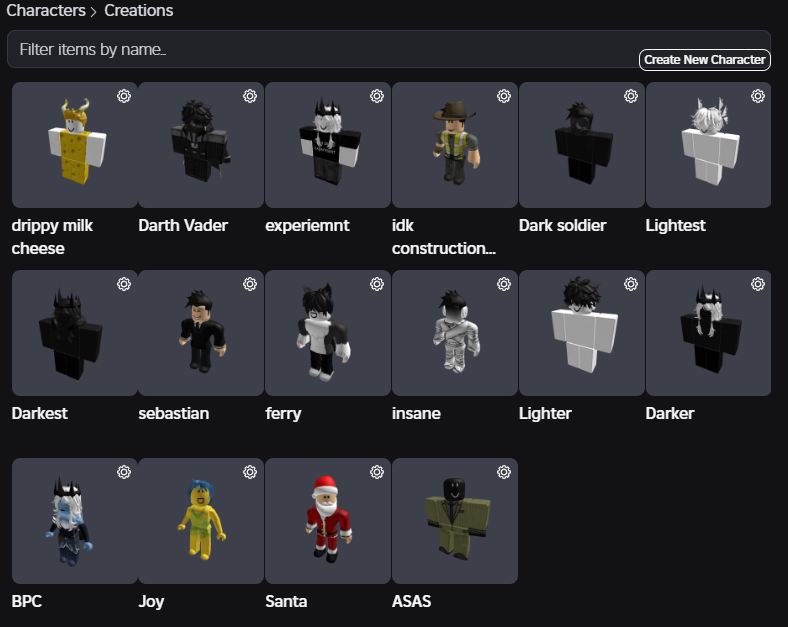Open settings gear on Darth Vader card
This screenshot has height=627, width=788.
(250, 96)
